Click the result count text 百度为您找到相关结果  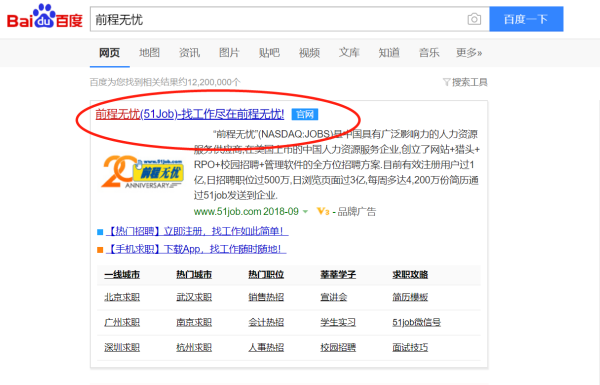point(165,82)
